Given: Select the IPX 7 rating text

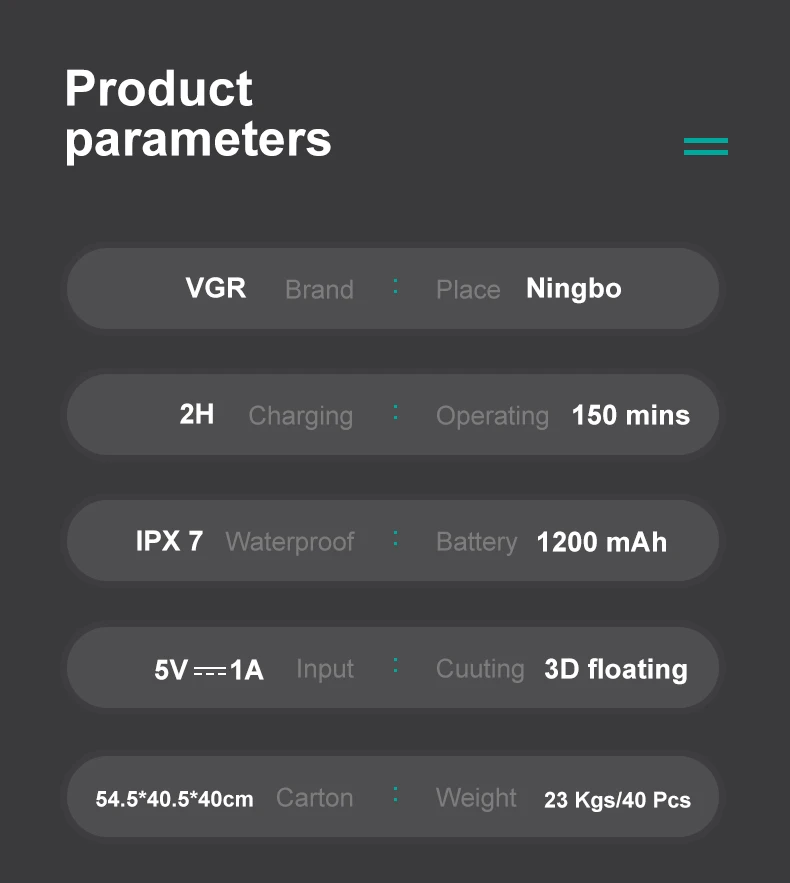Looking at the screenshot, I should pyautogui.click(x=169, y=542).
